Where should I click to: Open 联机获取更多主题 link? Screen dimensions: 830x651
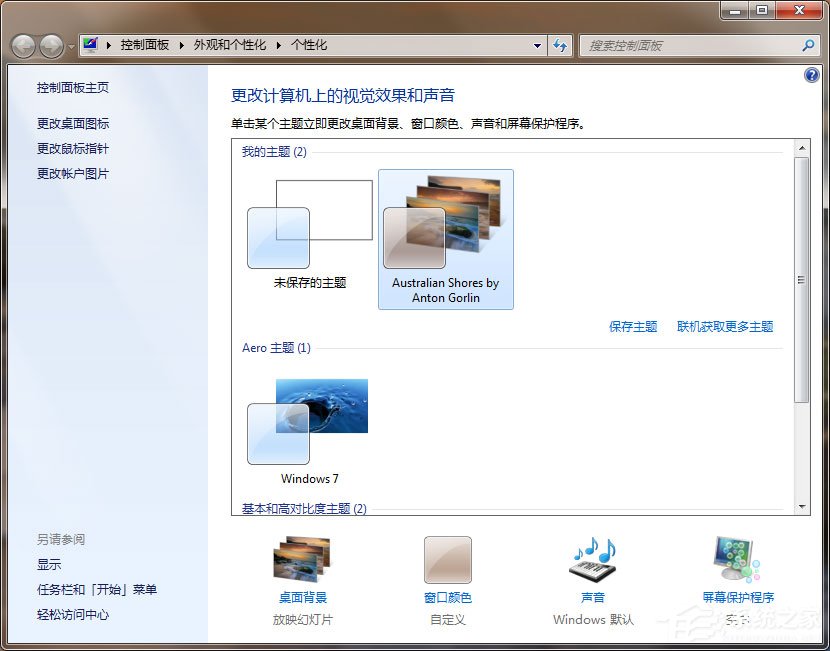(x=726, y=327)
